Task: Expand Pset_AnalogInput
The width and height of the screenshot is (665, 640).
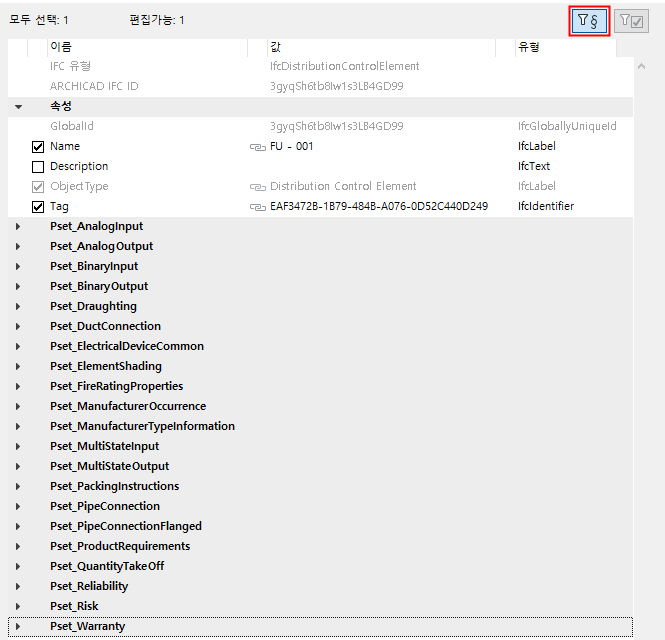Action: (18, 226)
